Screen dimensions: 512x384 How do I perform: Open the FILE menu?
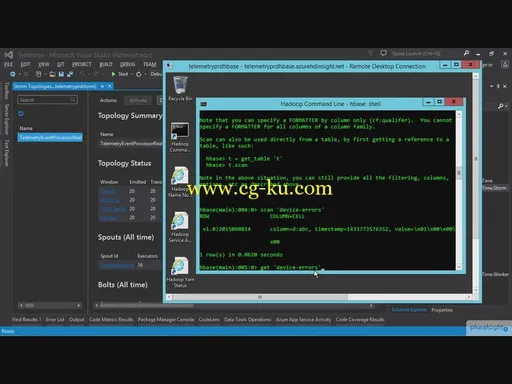pos(8,64)
